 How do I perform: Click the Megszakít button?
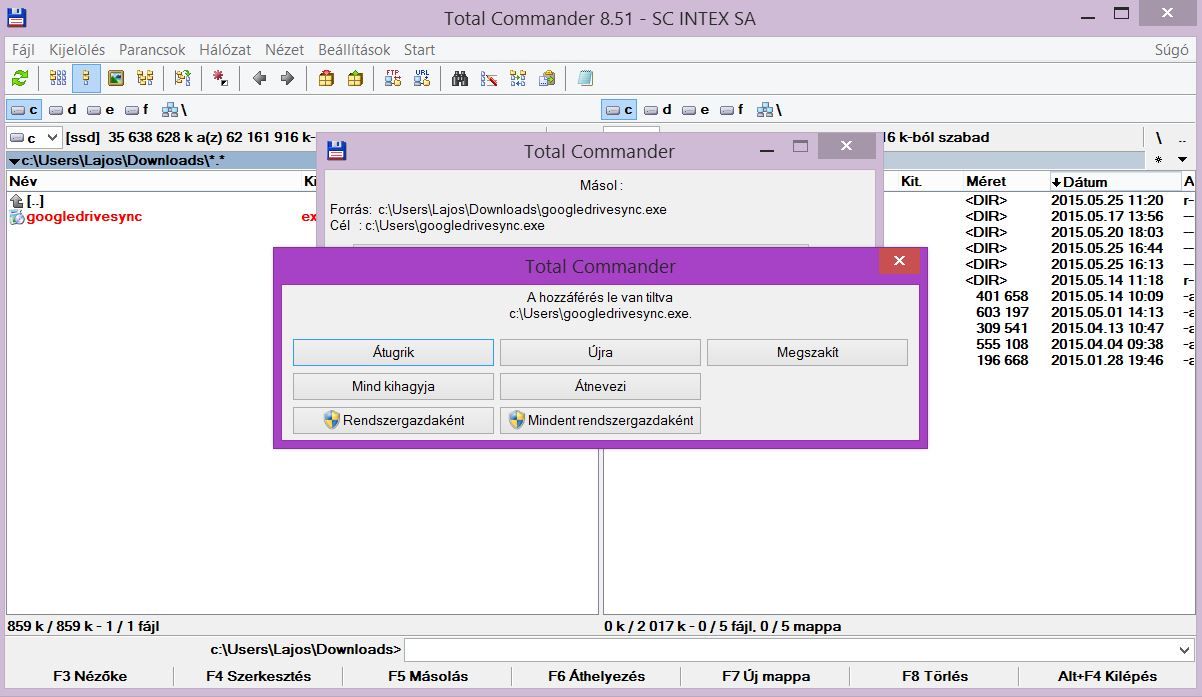click(807, 352)
